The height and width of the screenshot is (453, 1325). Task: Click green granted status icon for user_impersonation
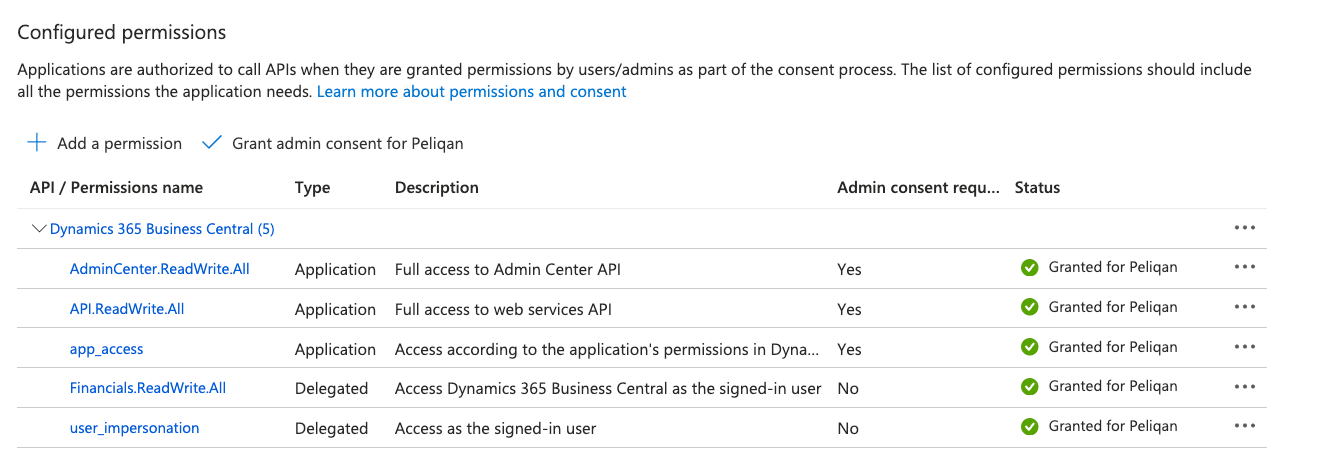coord(1029,426)
